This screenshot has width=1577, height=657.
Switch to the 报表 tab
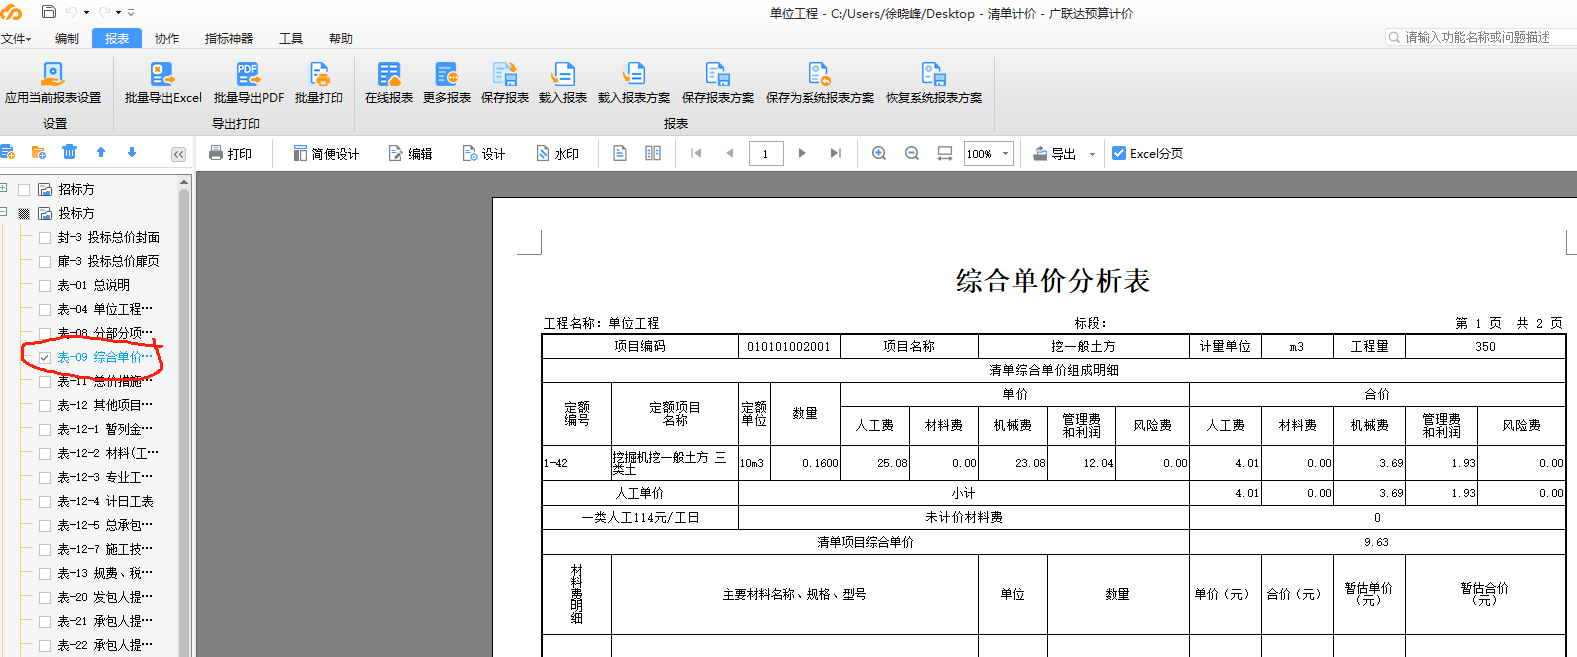[117, 38]
